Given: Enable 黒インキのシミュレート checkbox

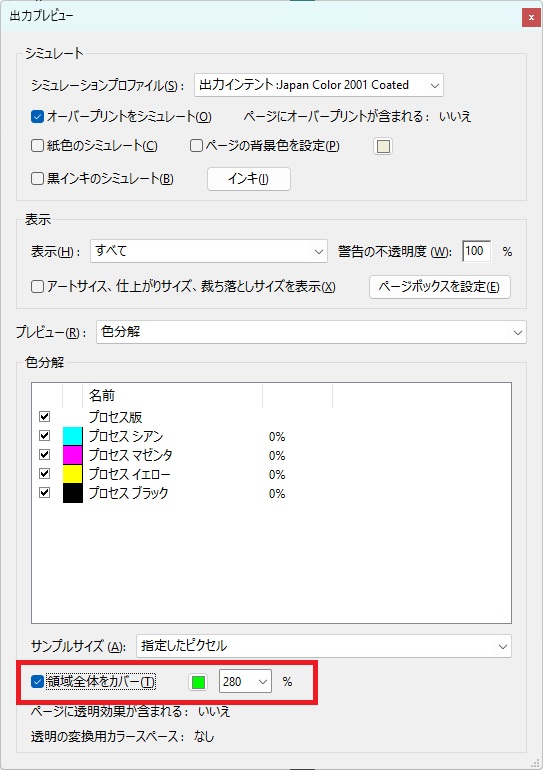Looking at the screenshot, I should click(37, 178).
